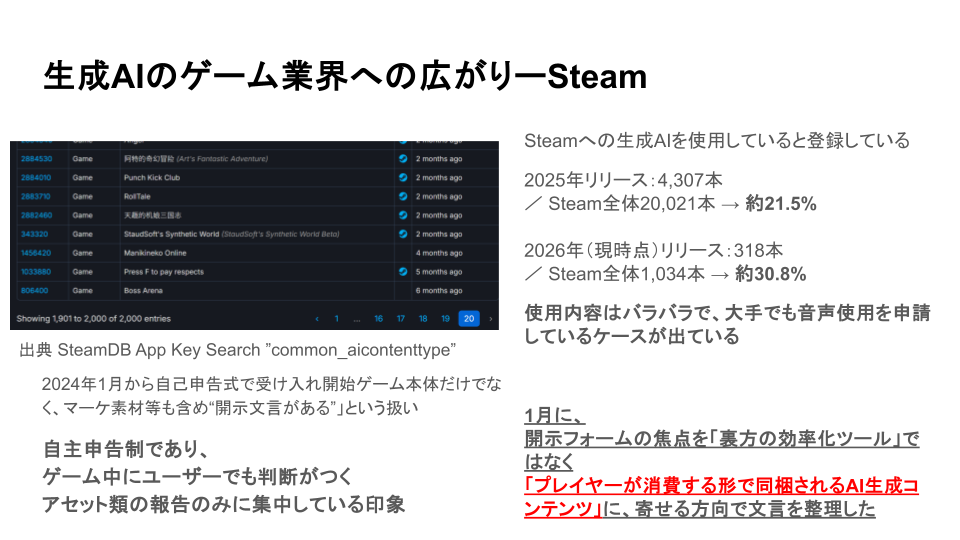This screenshot has height=540, width=960.
Task: Jump to pagination page 1
Action: [336, 319]
